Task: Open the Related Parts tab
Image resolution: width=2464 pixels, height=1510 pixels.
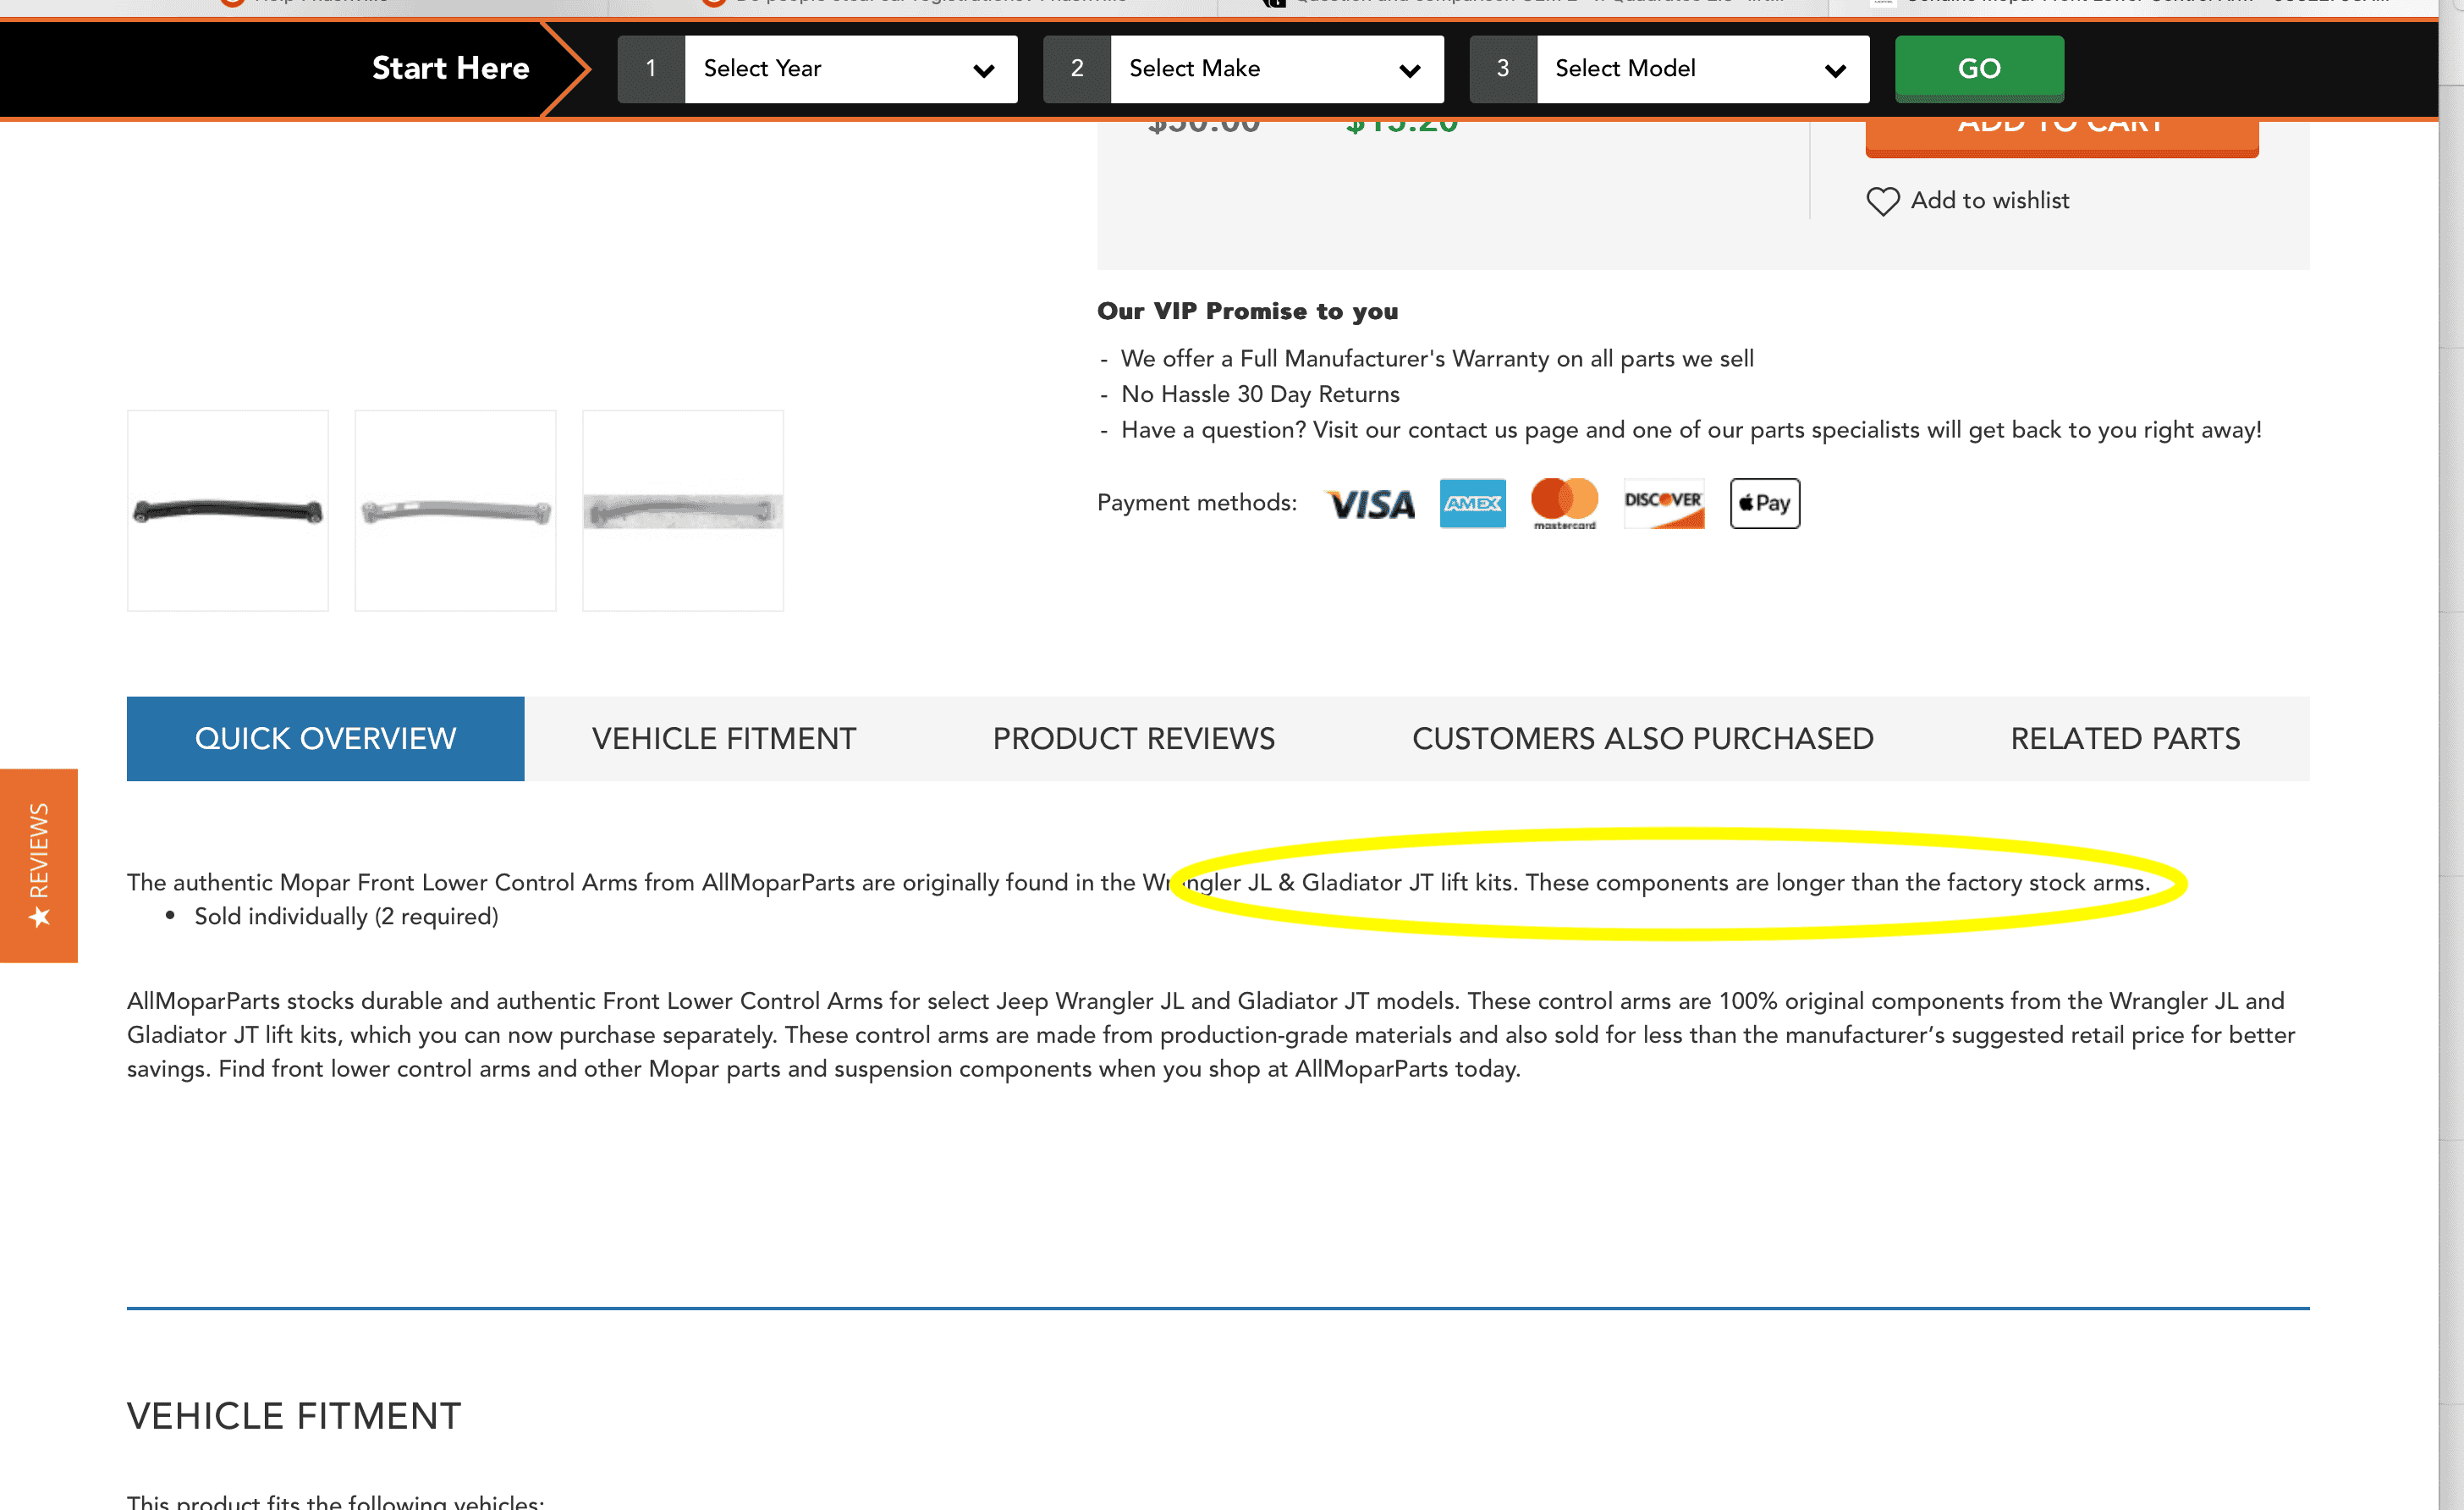Action: (2125, 738)
